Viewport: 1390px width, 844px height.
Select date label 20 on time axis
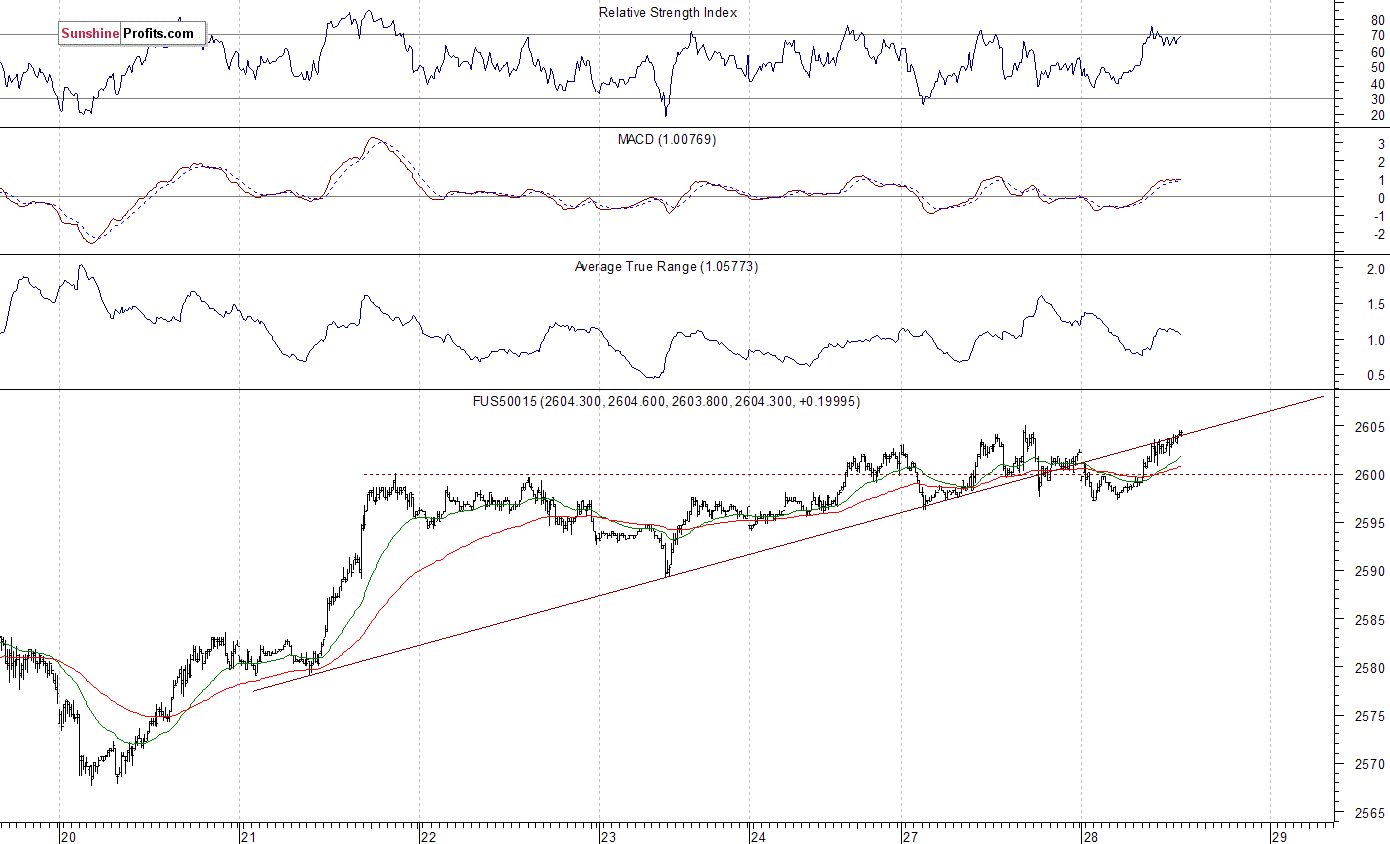68,836
